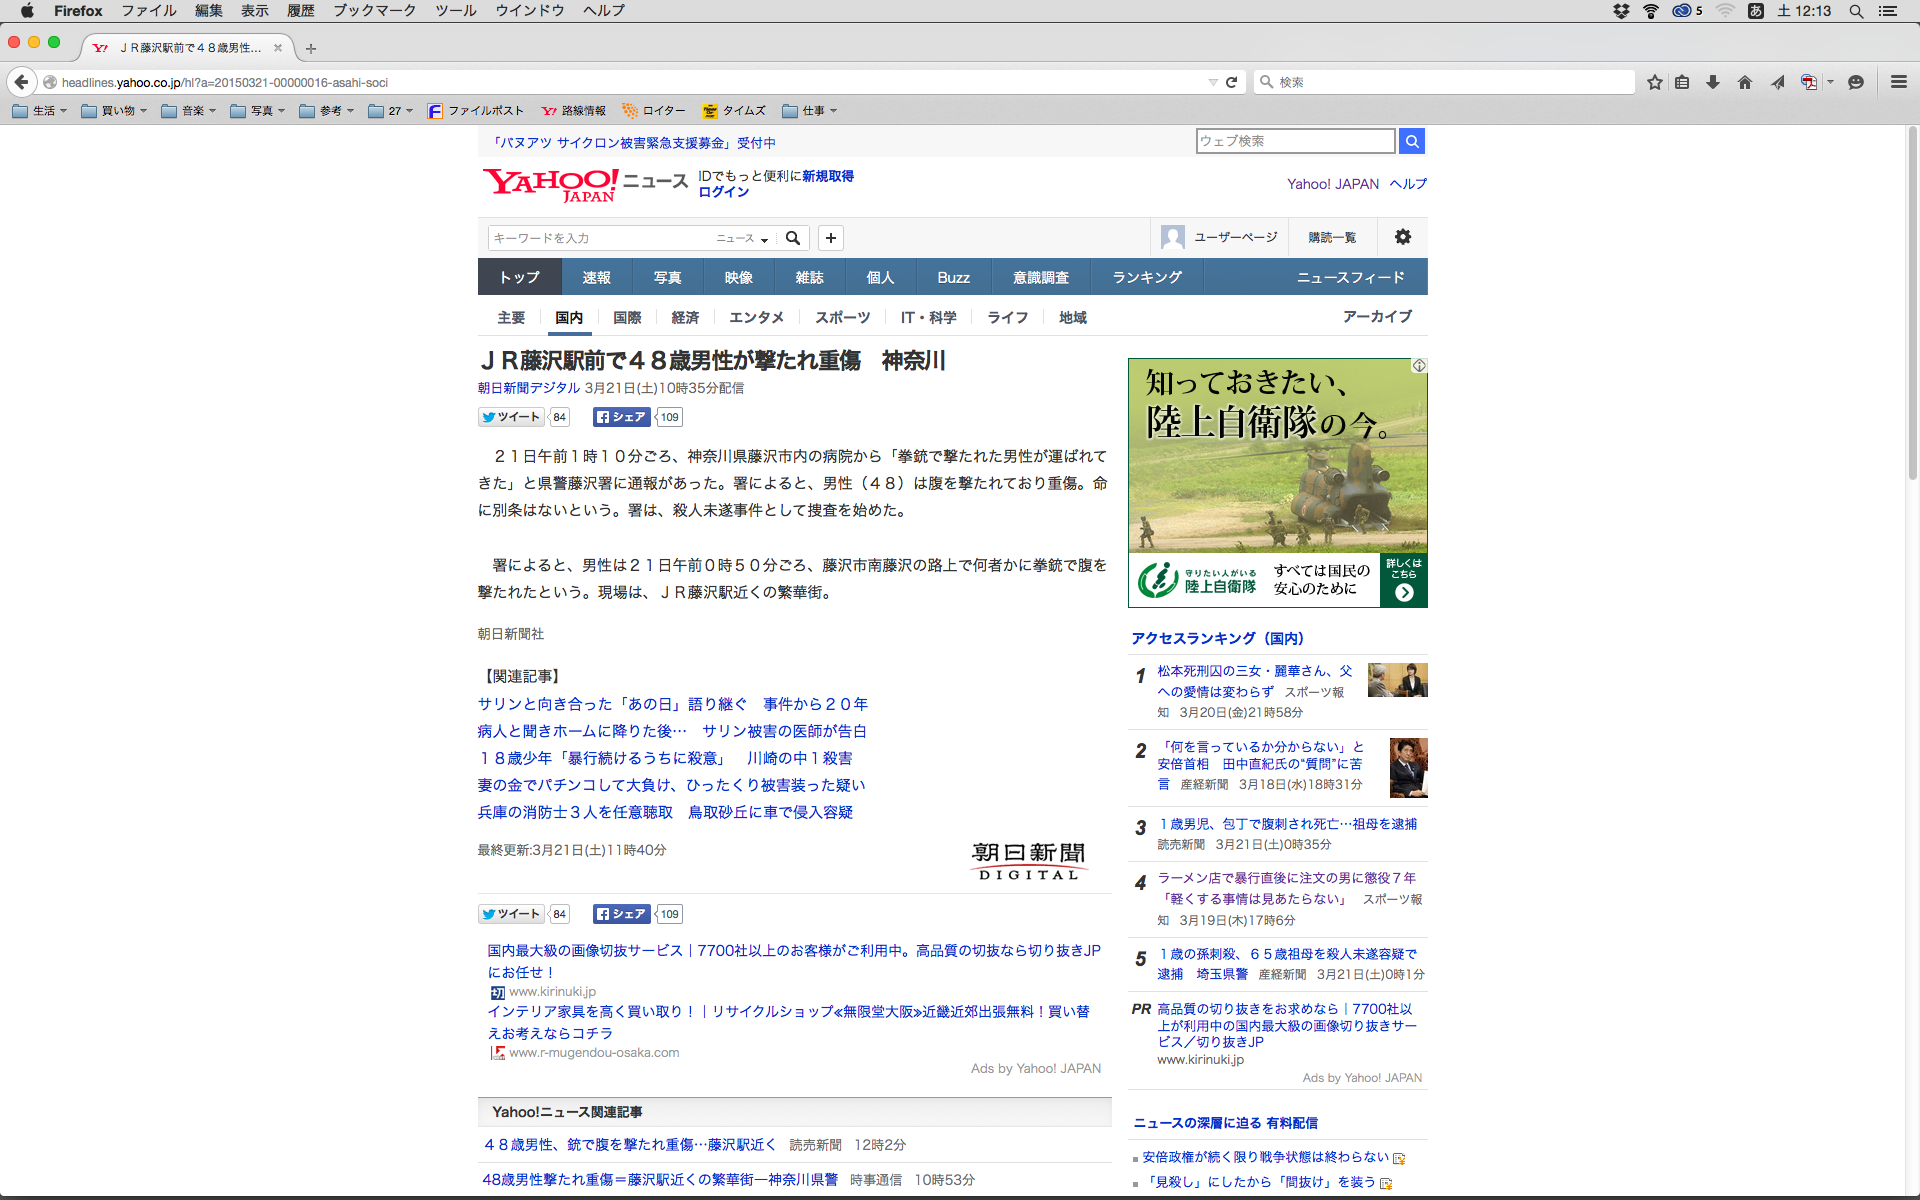1920x1200 pixels.
Task: Expand the ニュース category dropdown in keyword search
Action: click(742, 238)
